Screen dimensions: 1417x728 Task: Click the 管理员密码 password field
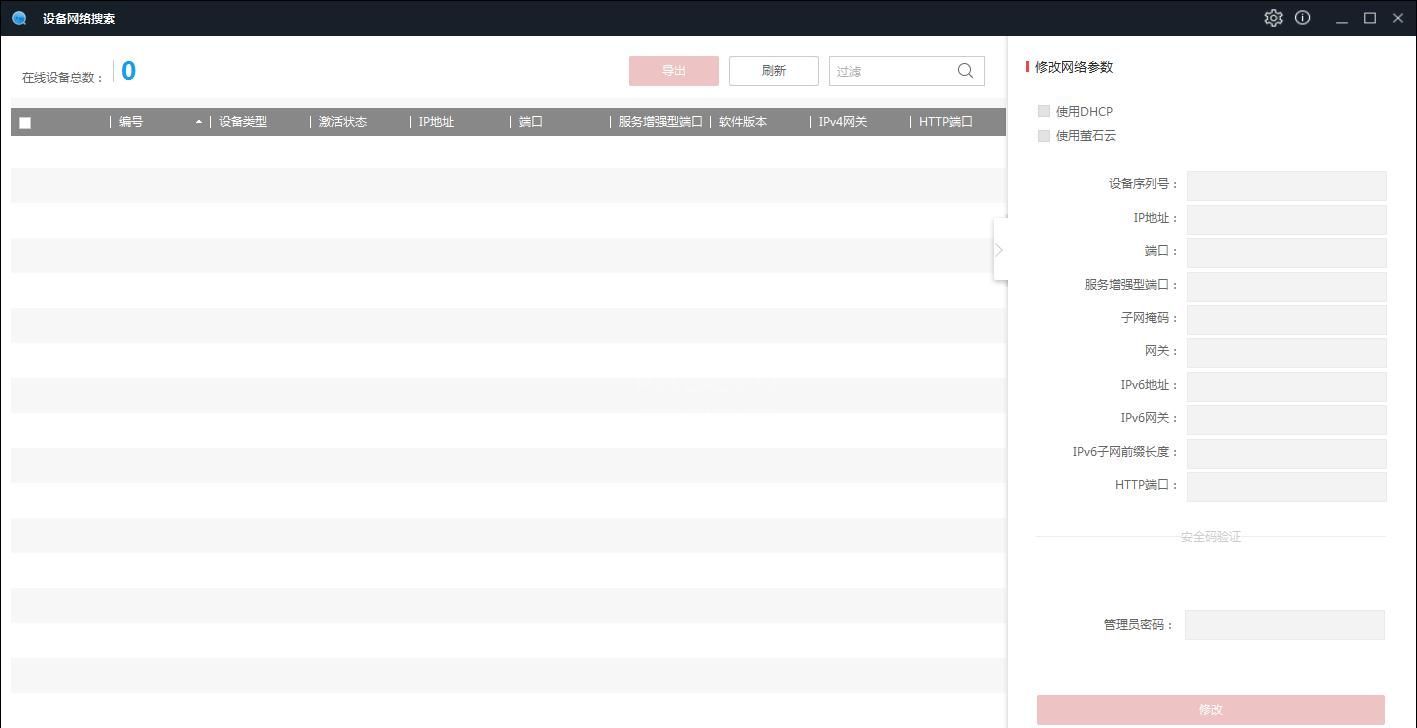click(1285, 625)
